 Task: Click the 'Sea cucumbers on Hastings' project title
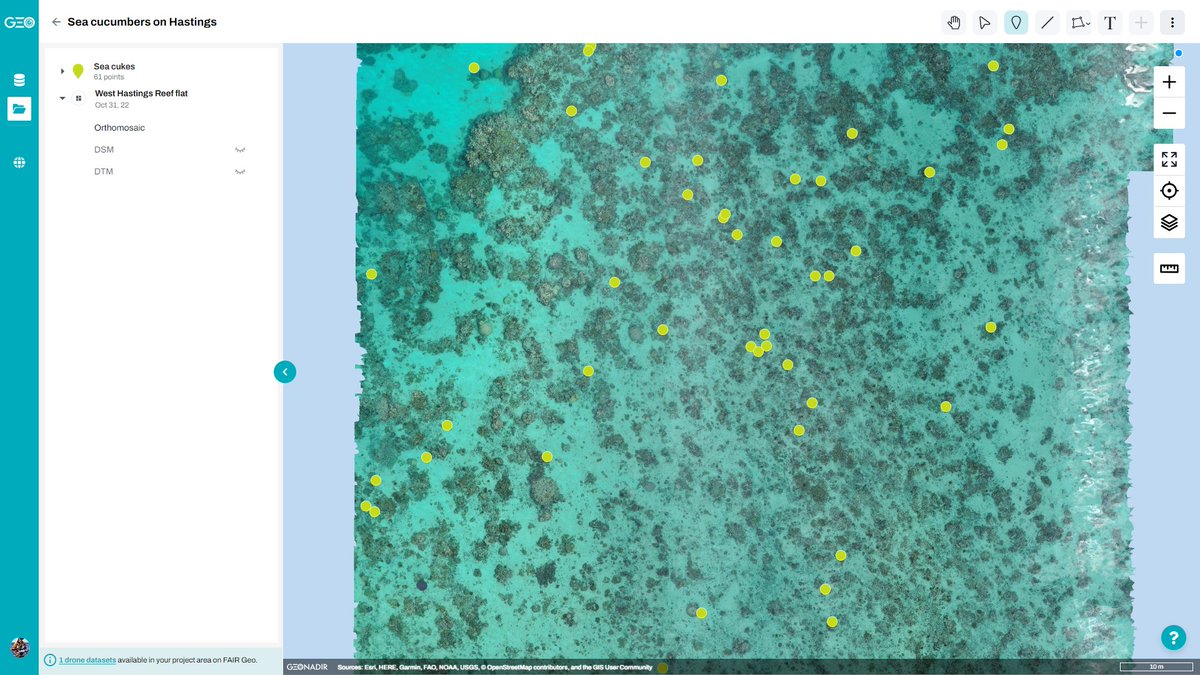pyautogui.click(x=142, y=22)
